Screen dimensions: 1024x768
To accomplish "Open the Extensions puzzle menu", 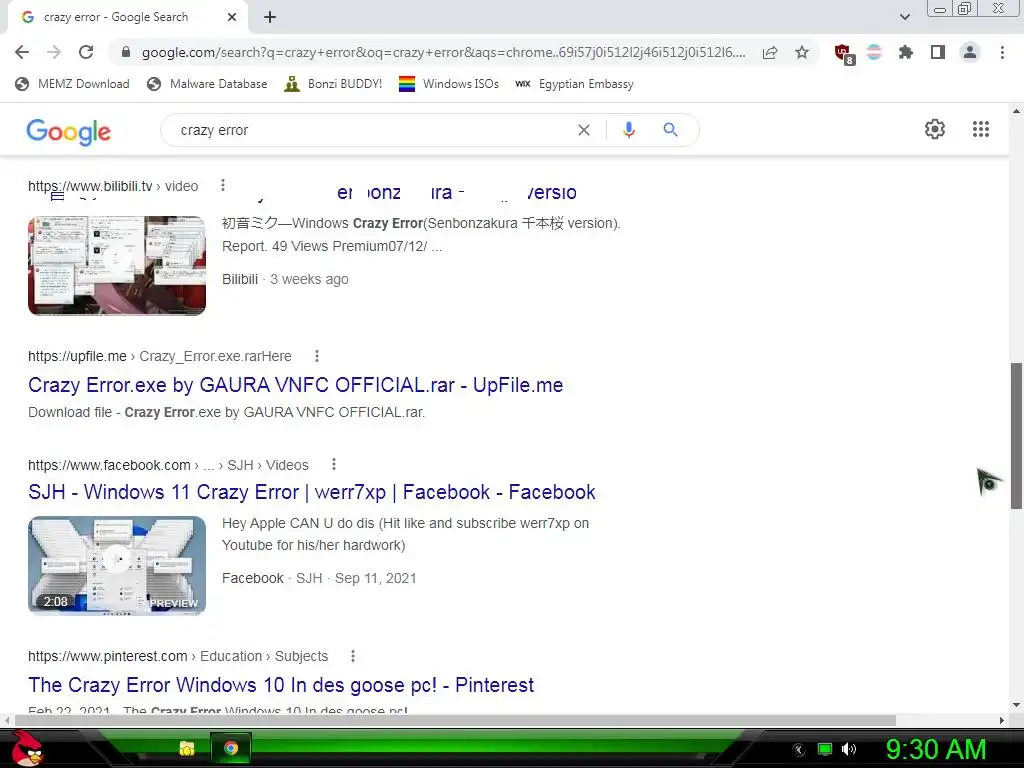I will pos(906,52).
